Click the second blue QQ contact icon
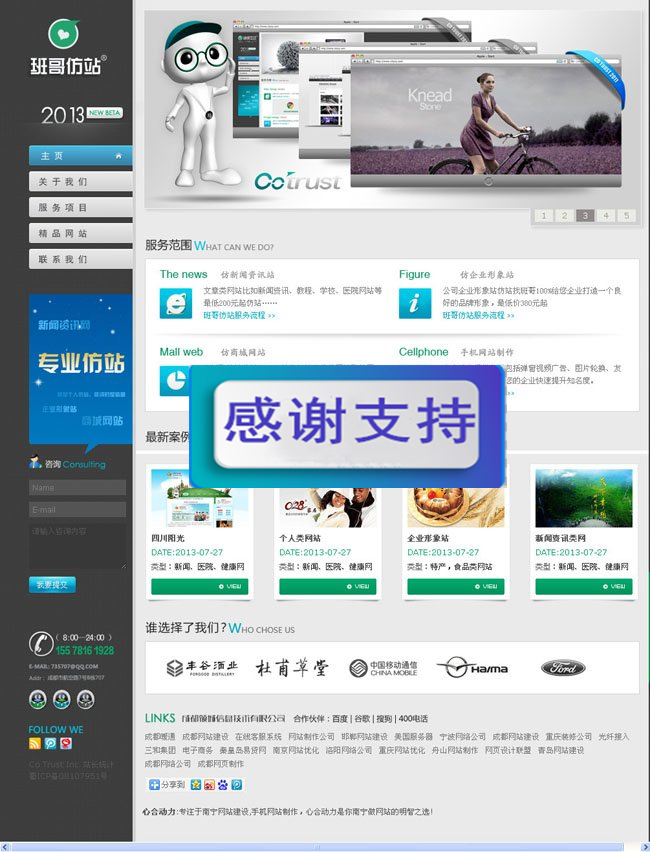 coord(61,699)
